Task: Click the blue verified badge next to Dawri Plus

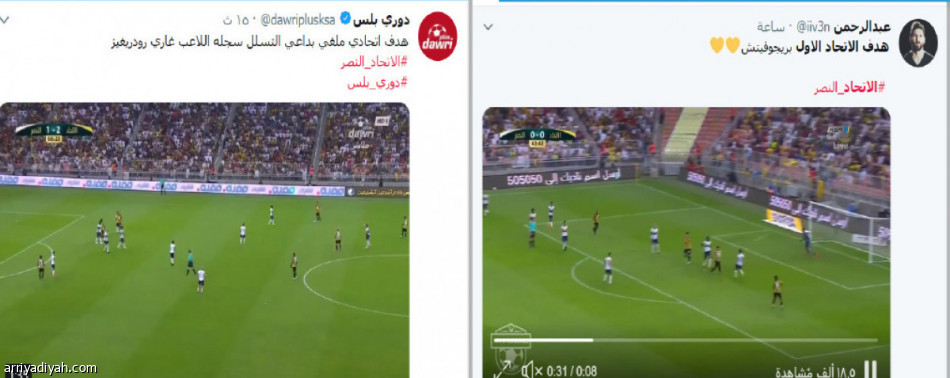Action: coord(345,19)
